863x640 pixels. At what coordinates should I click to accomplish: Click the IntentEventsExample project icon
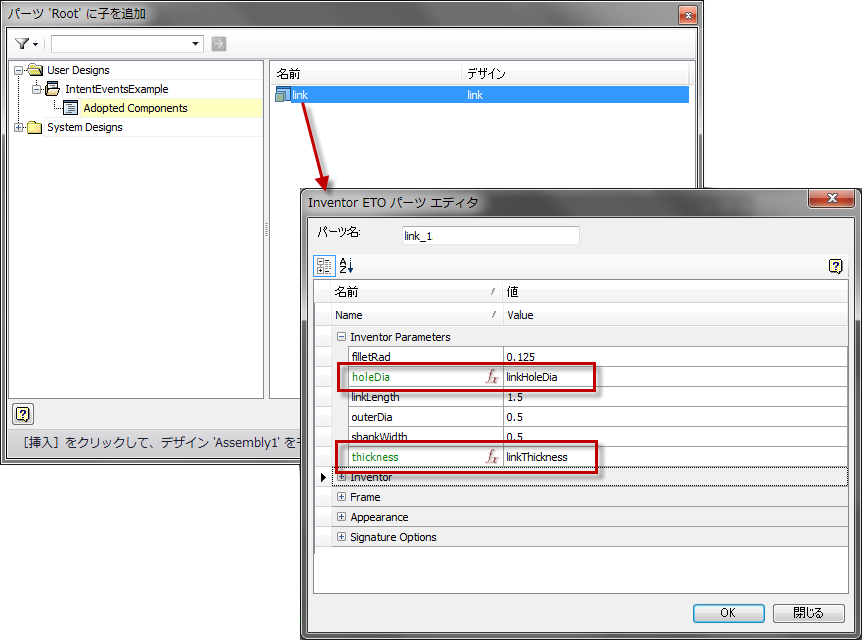[52, 89]
